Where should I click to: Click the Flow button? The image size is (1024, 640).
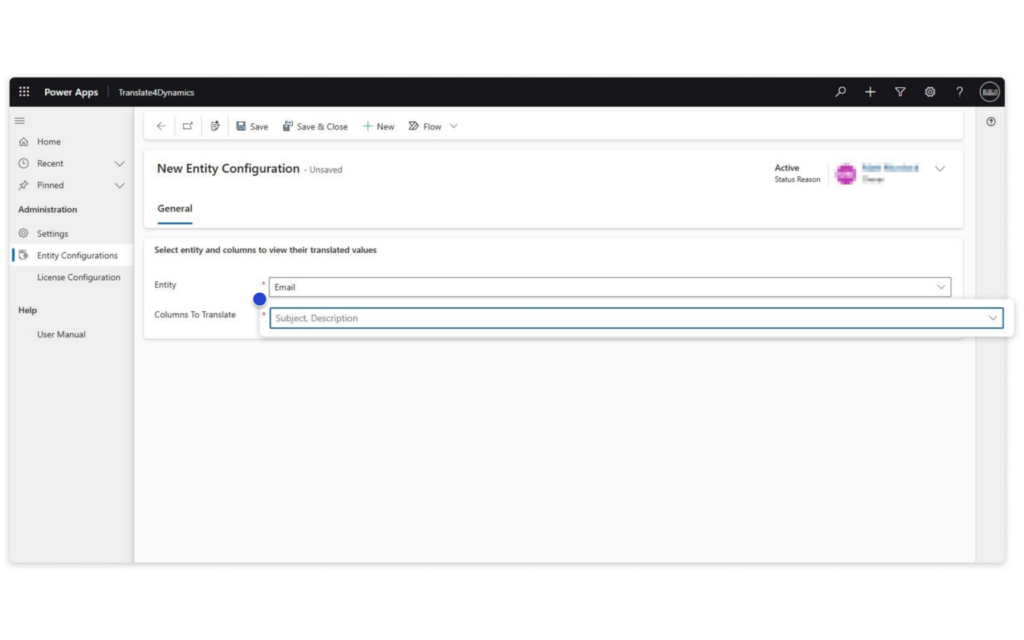pos(425,126)
